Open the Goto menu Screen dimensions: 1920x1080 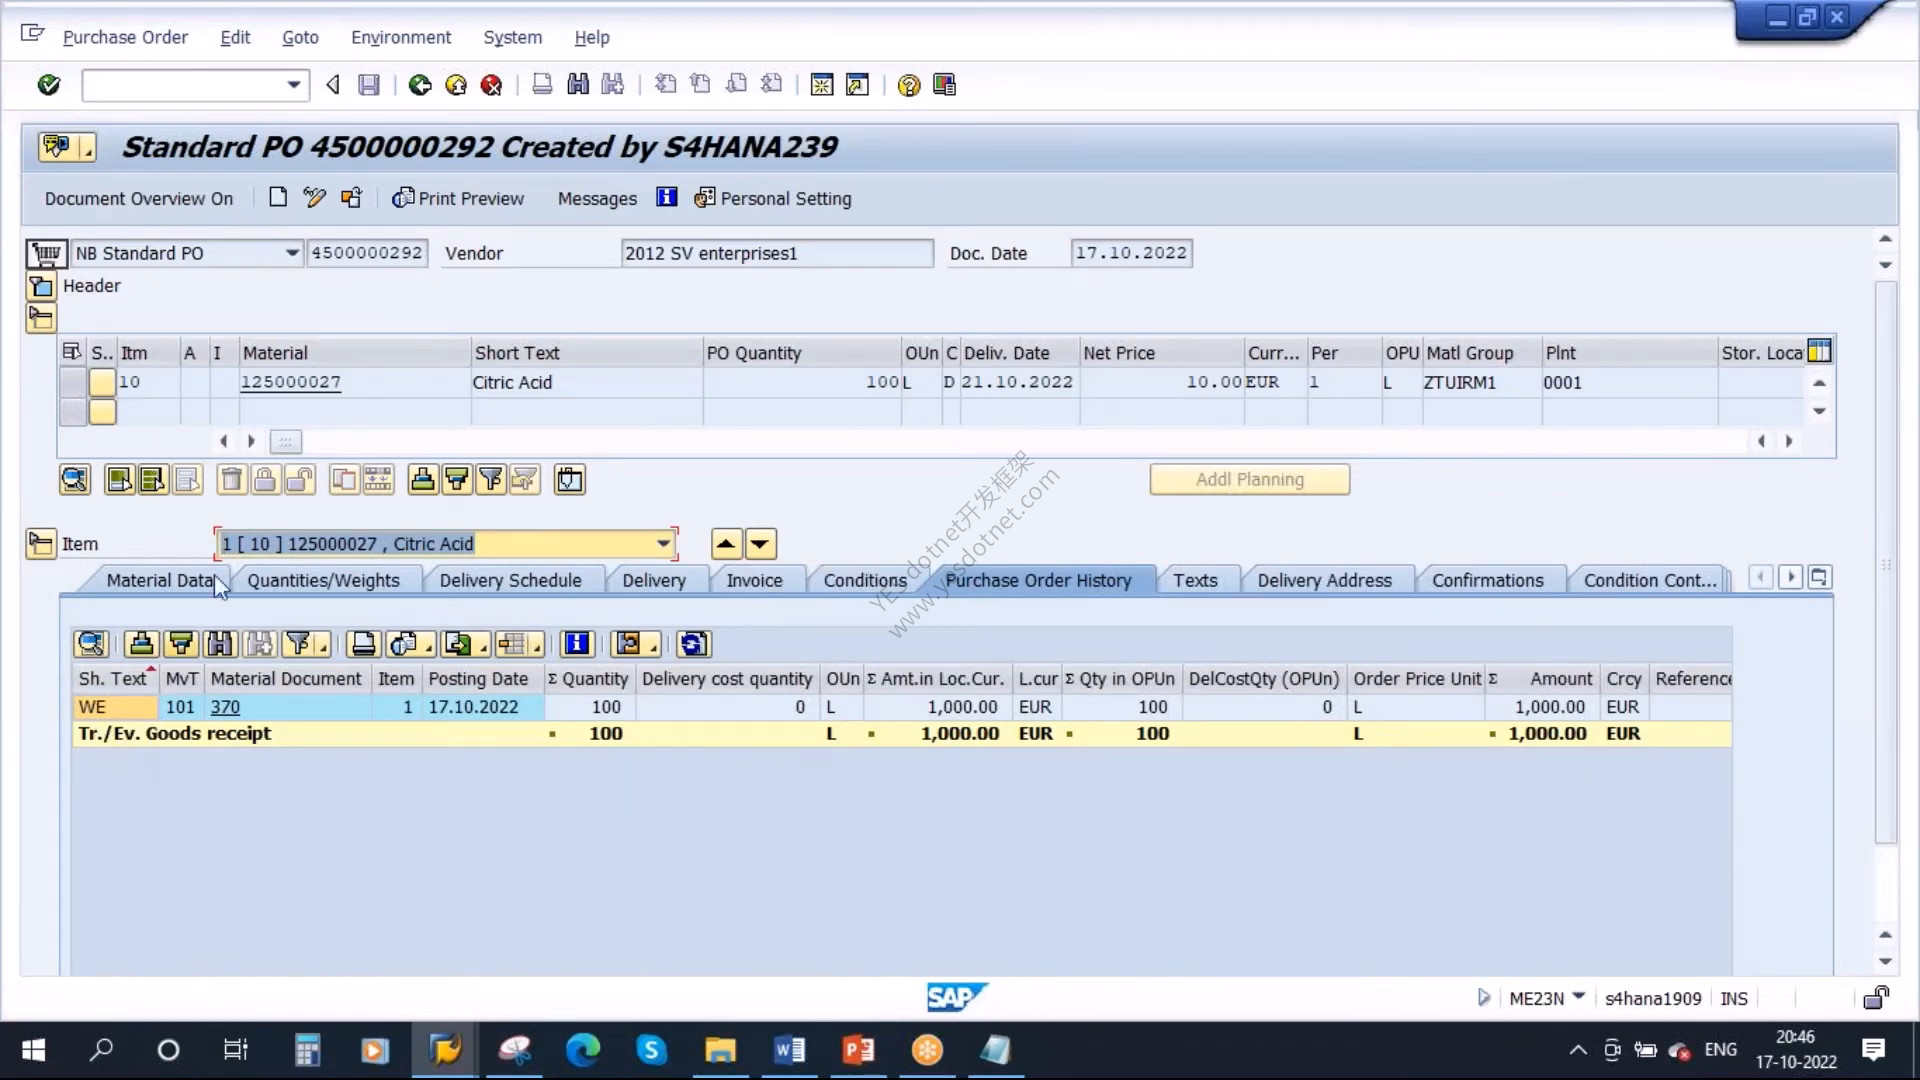click(300, 37)
